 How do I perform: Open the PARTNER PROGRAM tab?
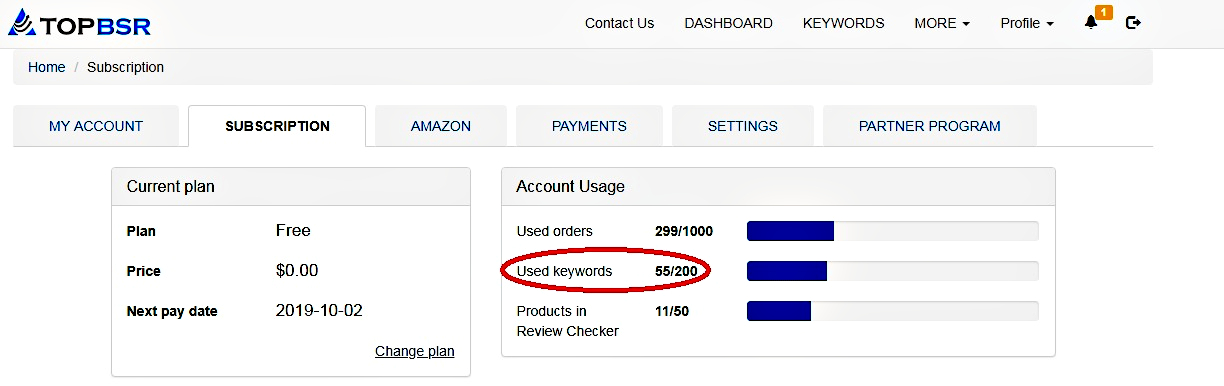(x=930, y=126)
